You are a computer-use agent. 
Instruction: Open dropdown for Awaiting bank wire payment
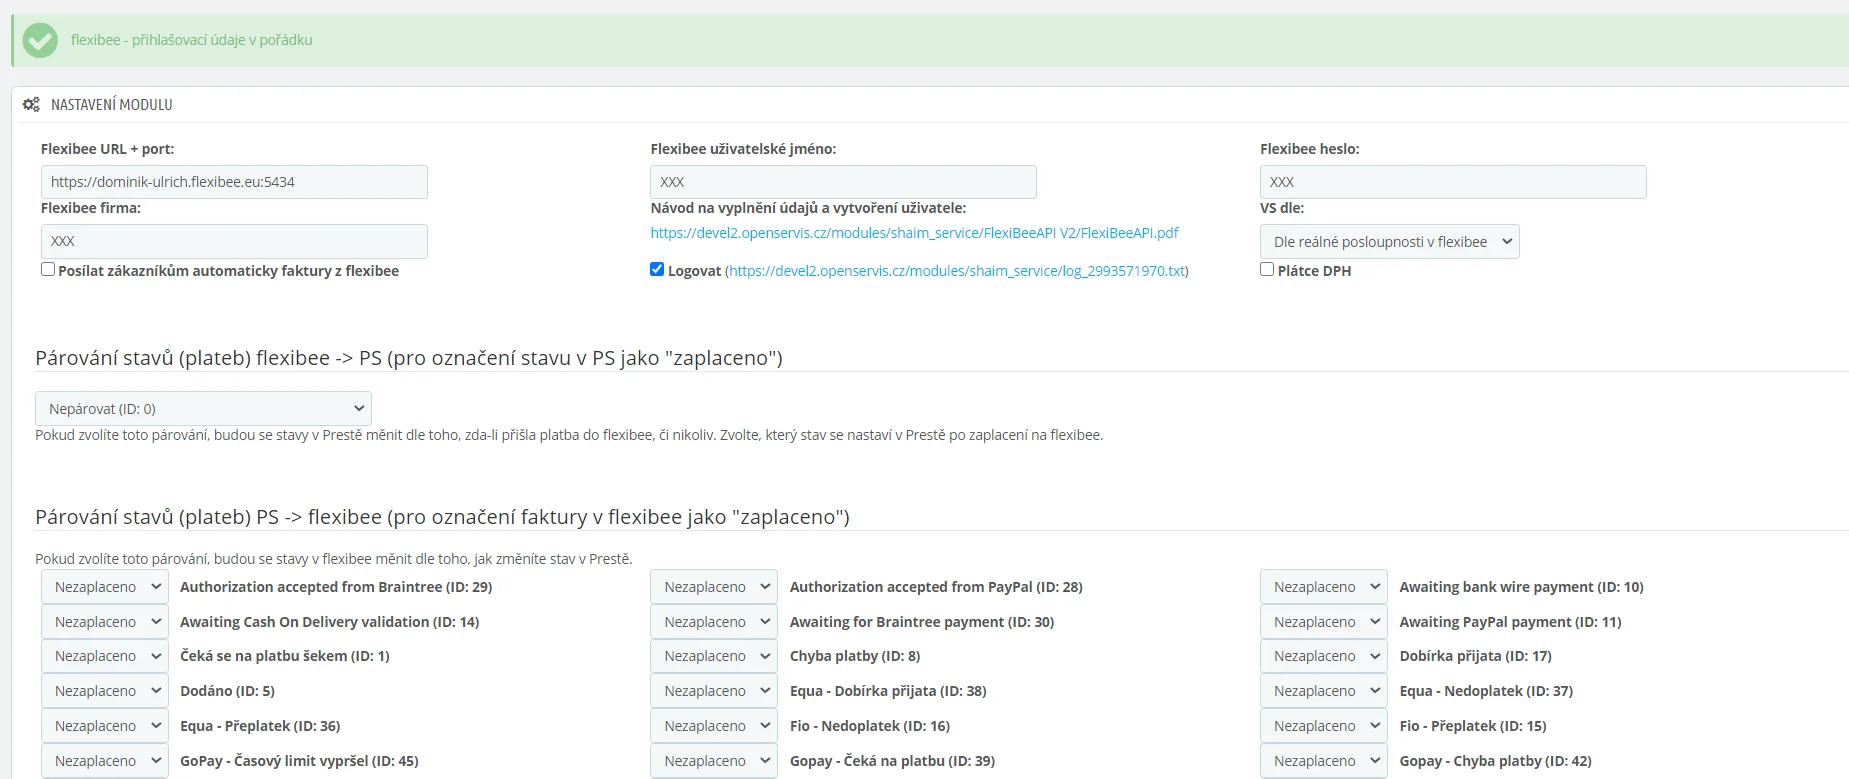click(x=1323, y=587)
